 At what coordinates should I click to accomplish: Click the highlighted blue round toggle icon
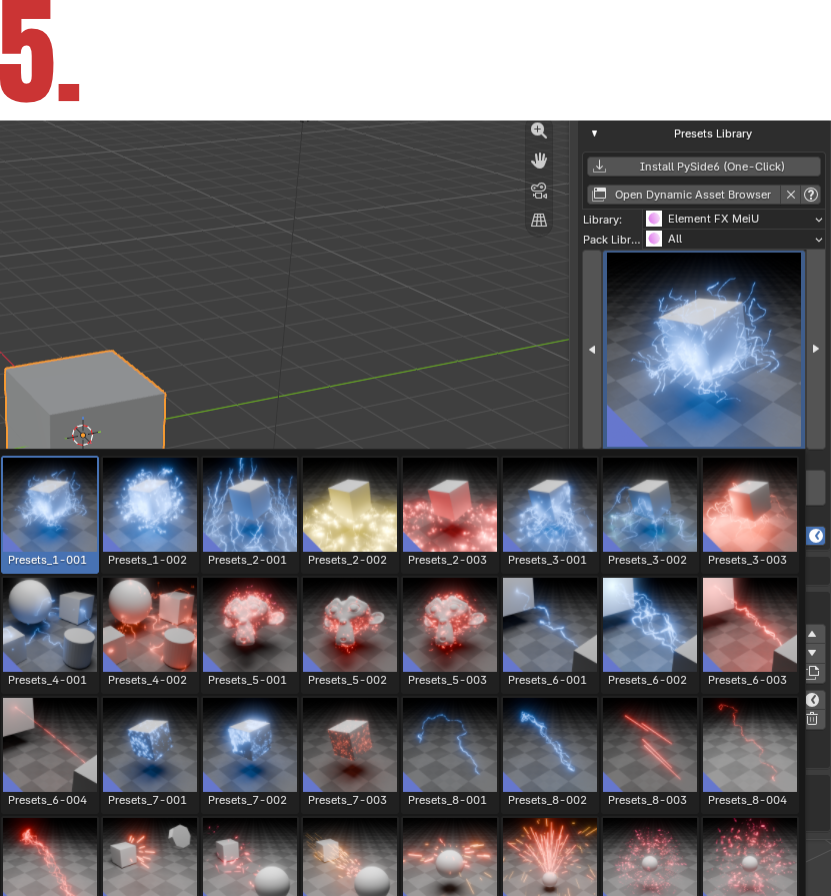[x=816, y=535]
